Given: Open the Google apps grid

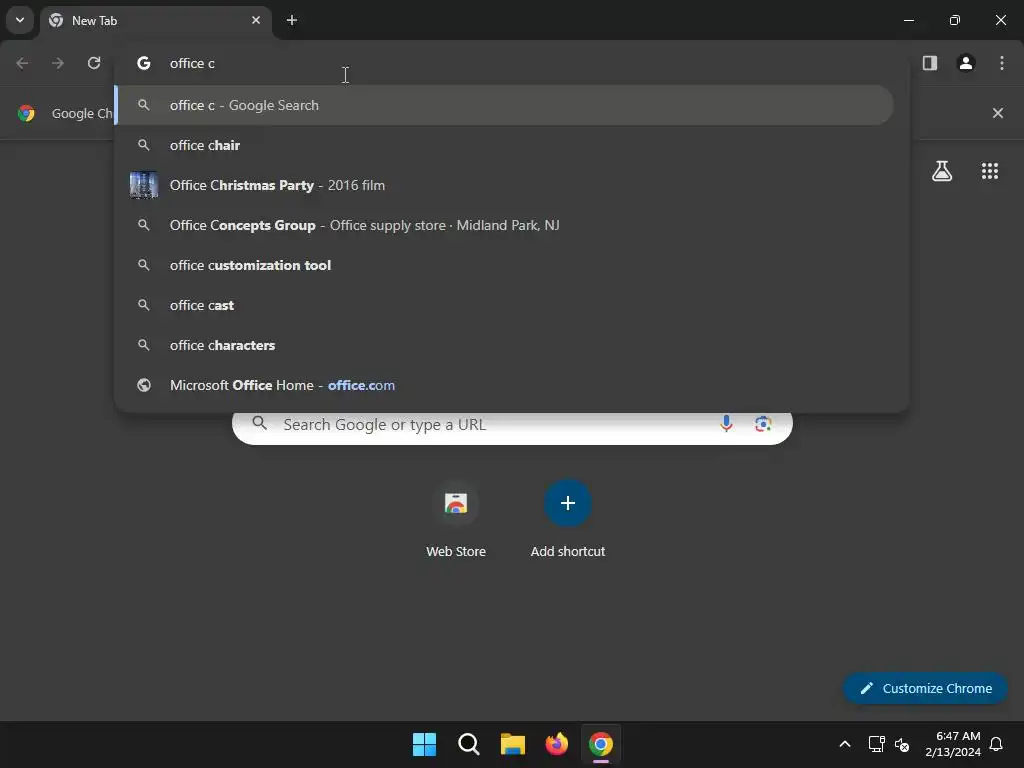Looking at the screenshot, I should (990, 171).
